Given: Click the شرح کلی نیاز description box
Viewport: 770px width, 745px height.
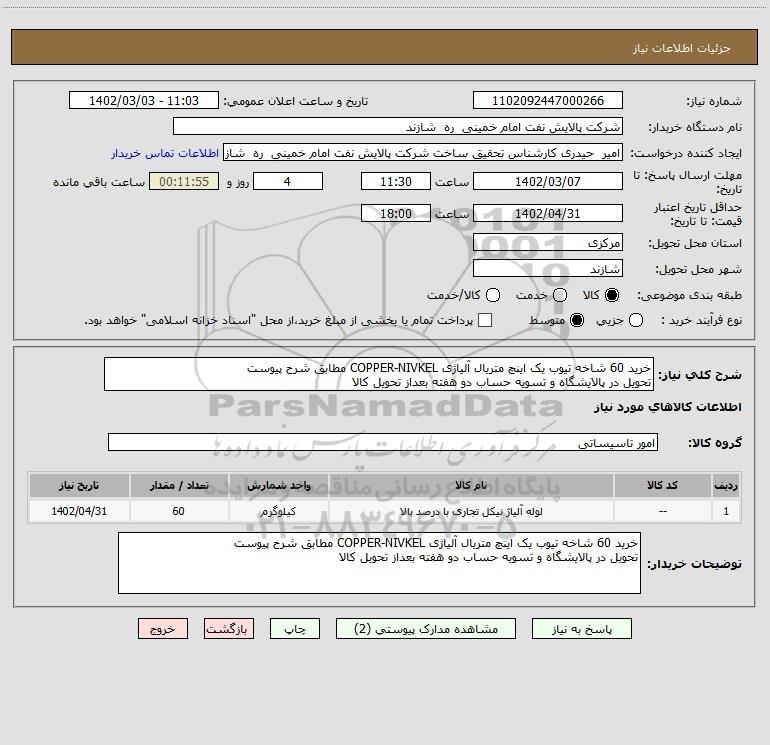Looking at the screenshot, I should click(x=379, y=375).
